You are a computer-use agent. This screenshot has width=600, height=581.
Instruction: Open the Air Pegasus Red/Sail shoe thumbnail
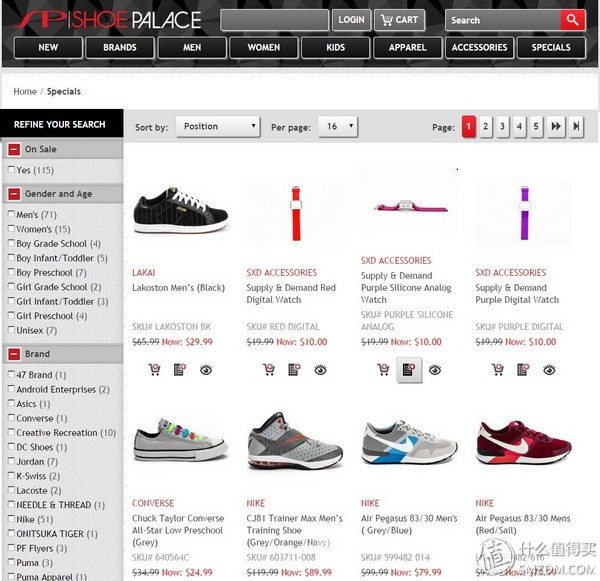pyautogui.click(x=523, y=444)
